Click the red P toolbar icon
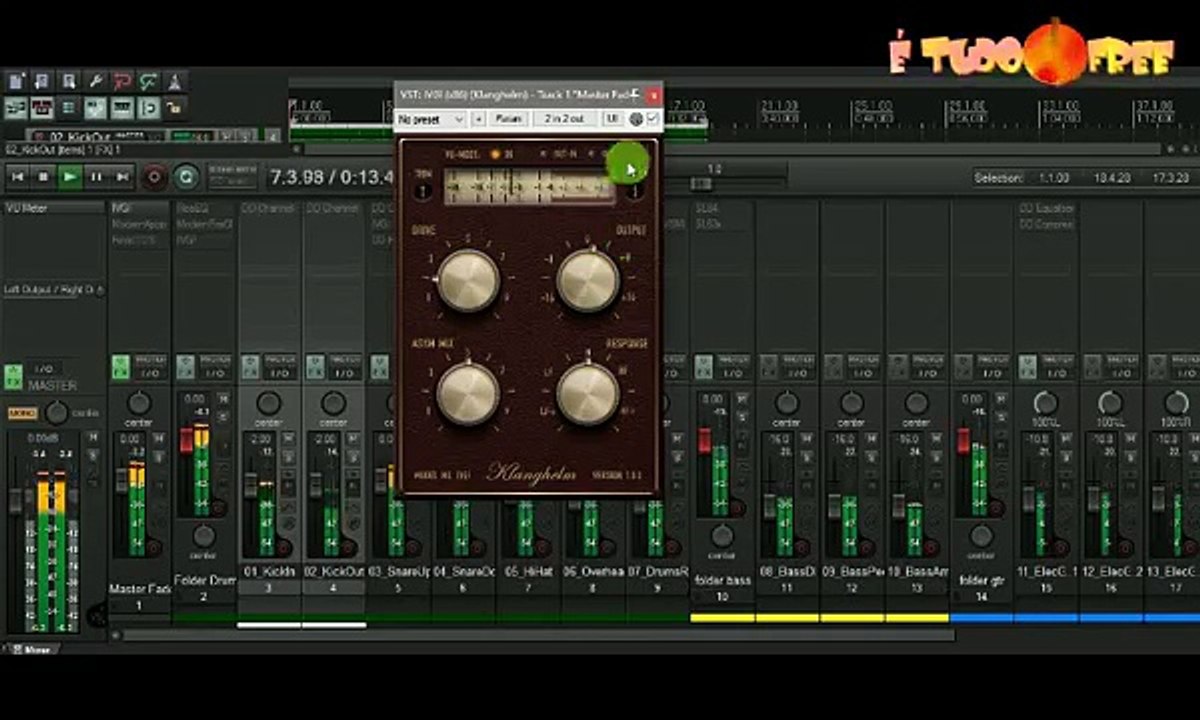The image size is (1200, 720). click(122, 82)
